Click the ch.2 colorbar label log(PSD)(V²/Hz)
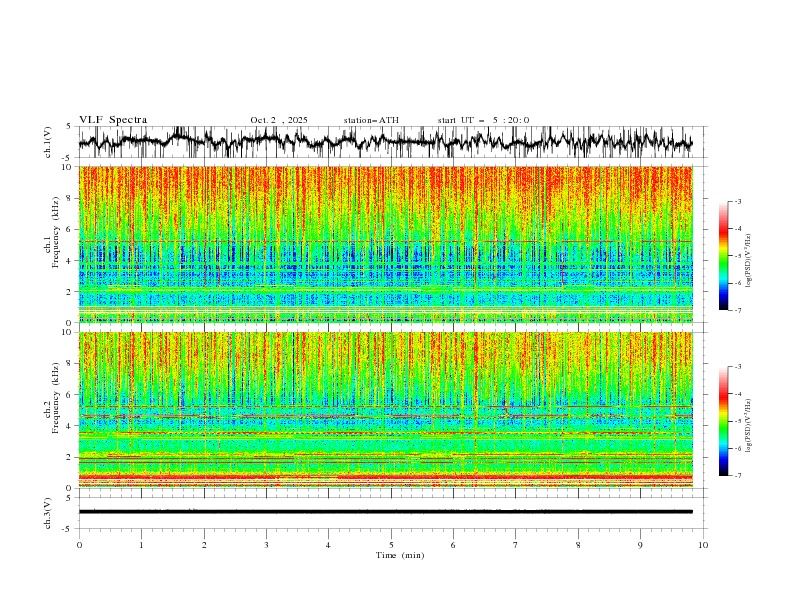 pyautogui.click(x=749, y=425)
